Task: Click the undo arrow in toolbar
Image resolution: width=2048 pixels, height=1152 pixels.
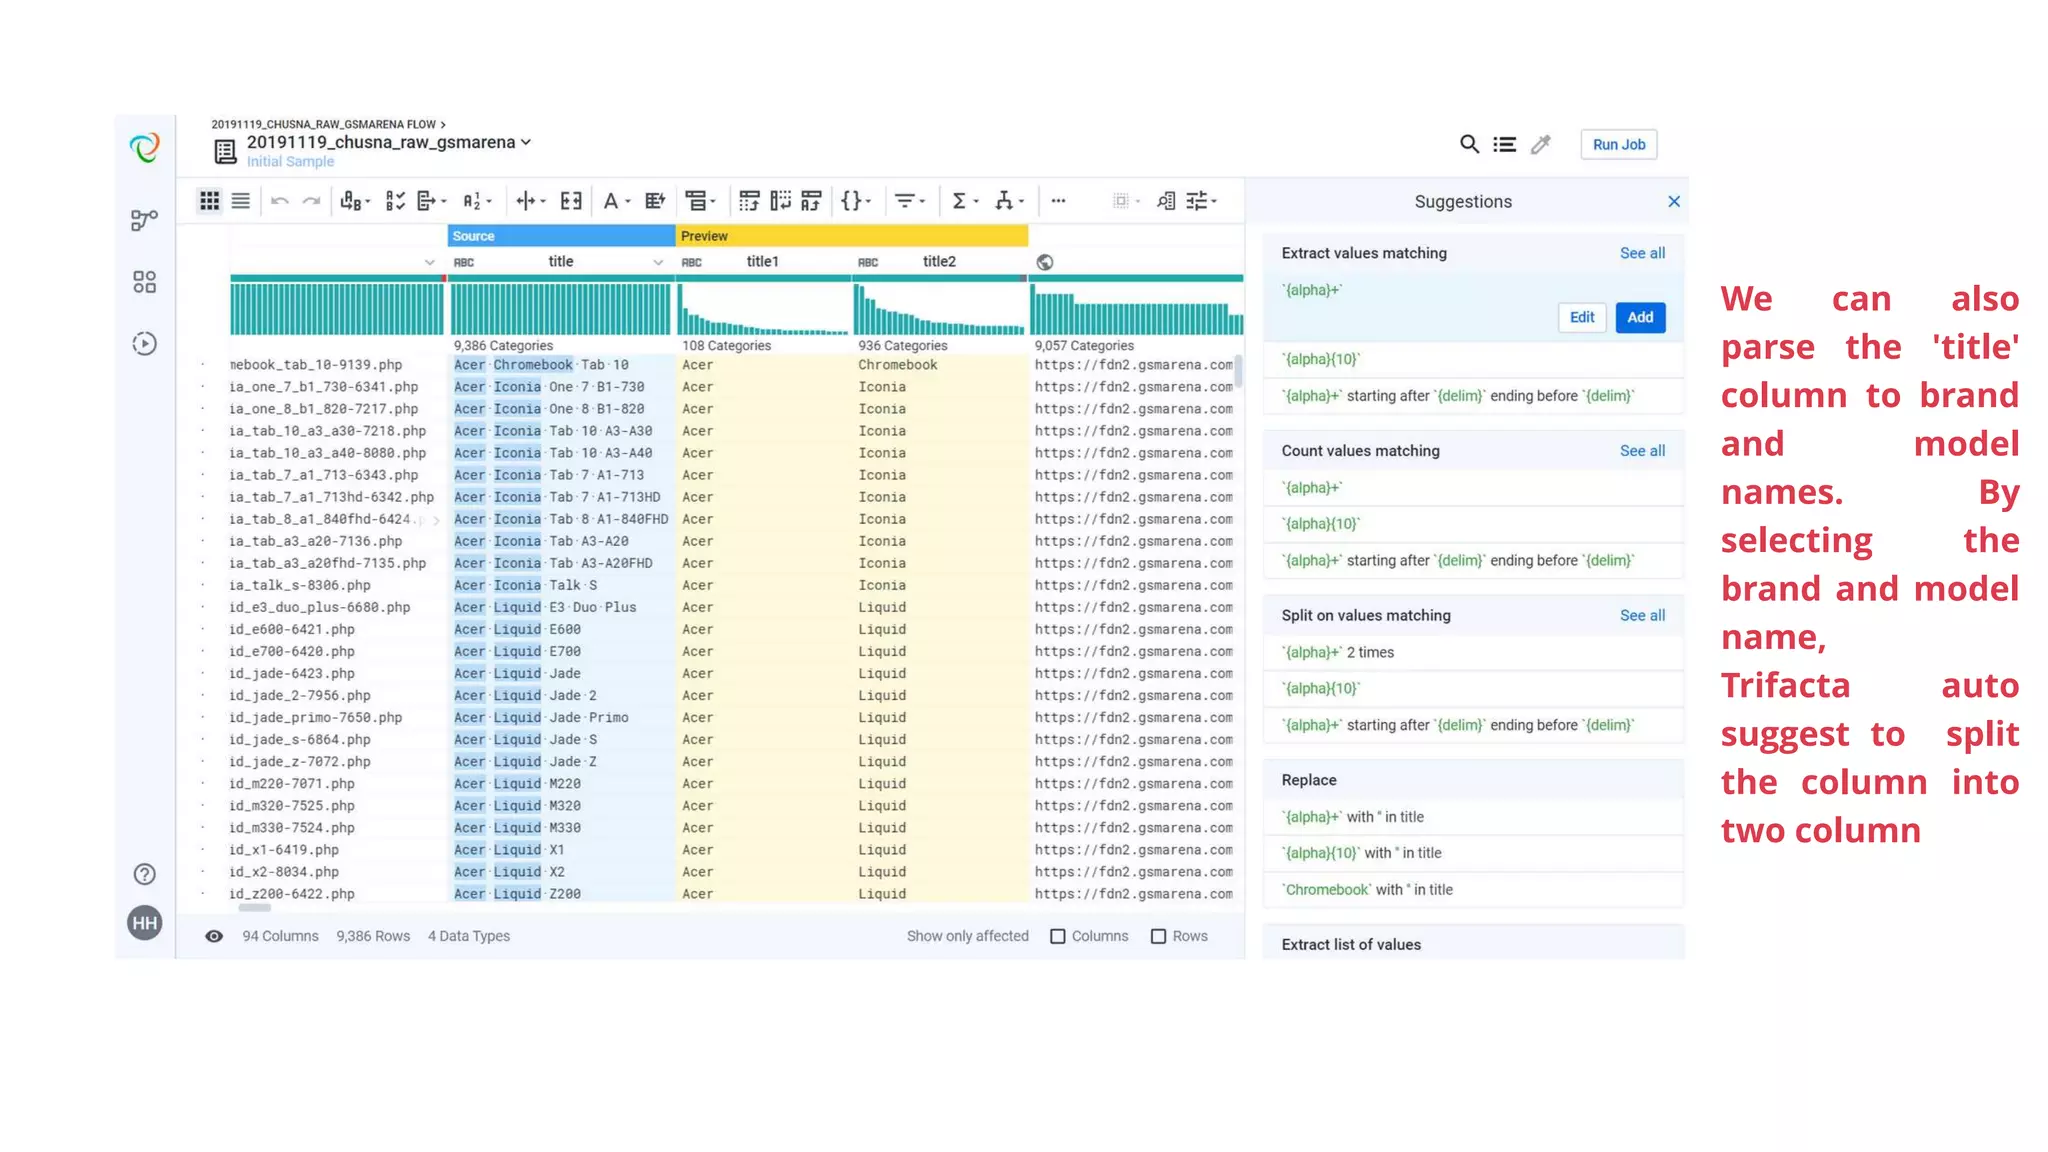Action: coord(280,201)
